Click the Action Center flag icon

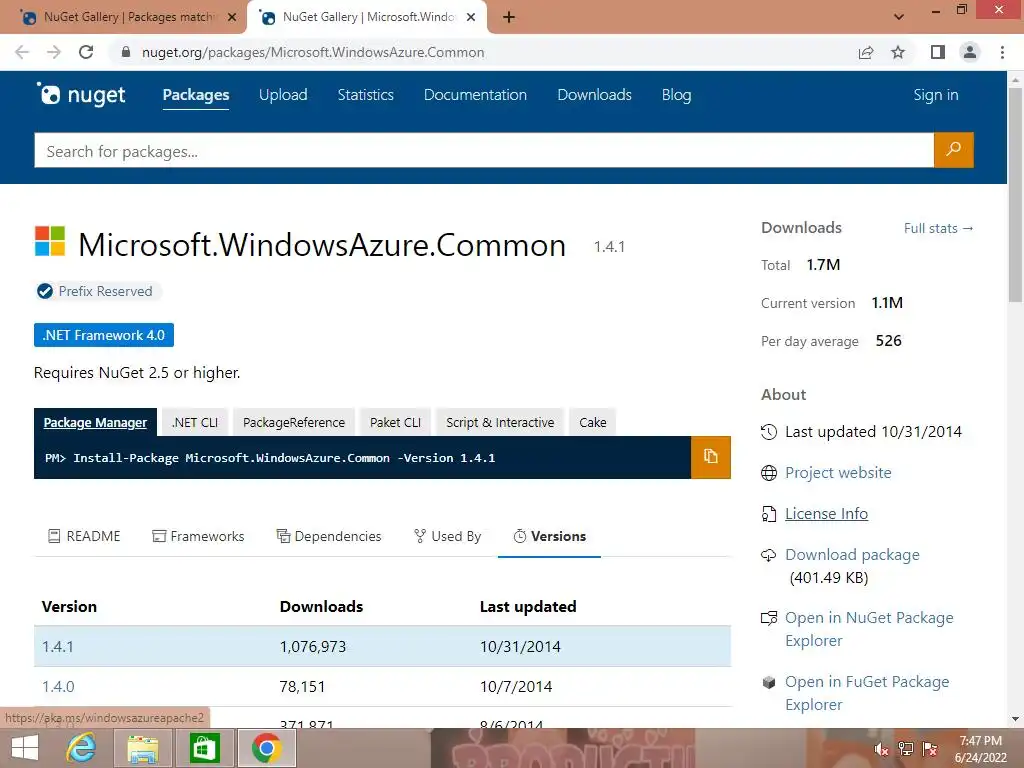(x=930, y=749)
